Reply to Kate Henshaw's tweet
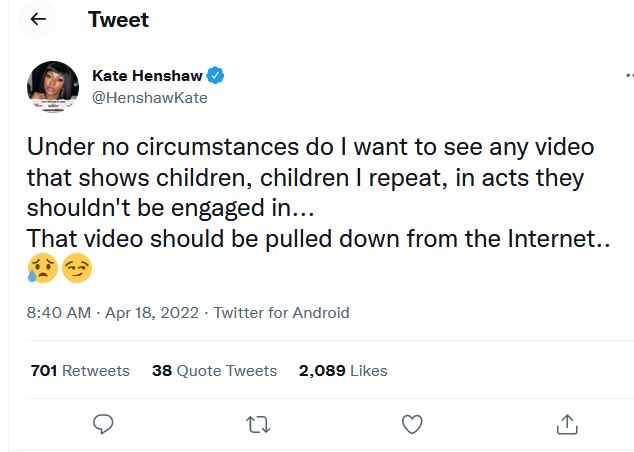Viewport: 634px width, 452px height. (102, 424)
